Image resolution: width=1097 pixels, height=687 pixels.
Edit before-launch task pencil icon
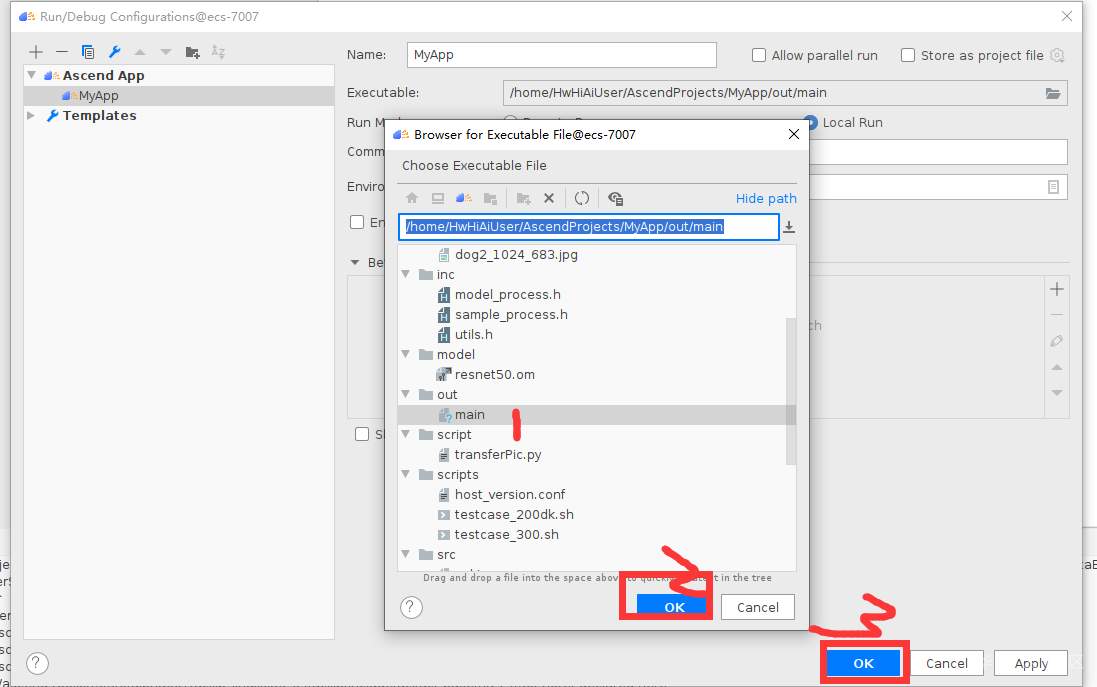pyautogui.click(x=1056, y=341)
